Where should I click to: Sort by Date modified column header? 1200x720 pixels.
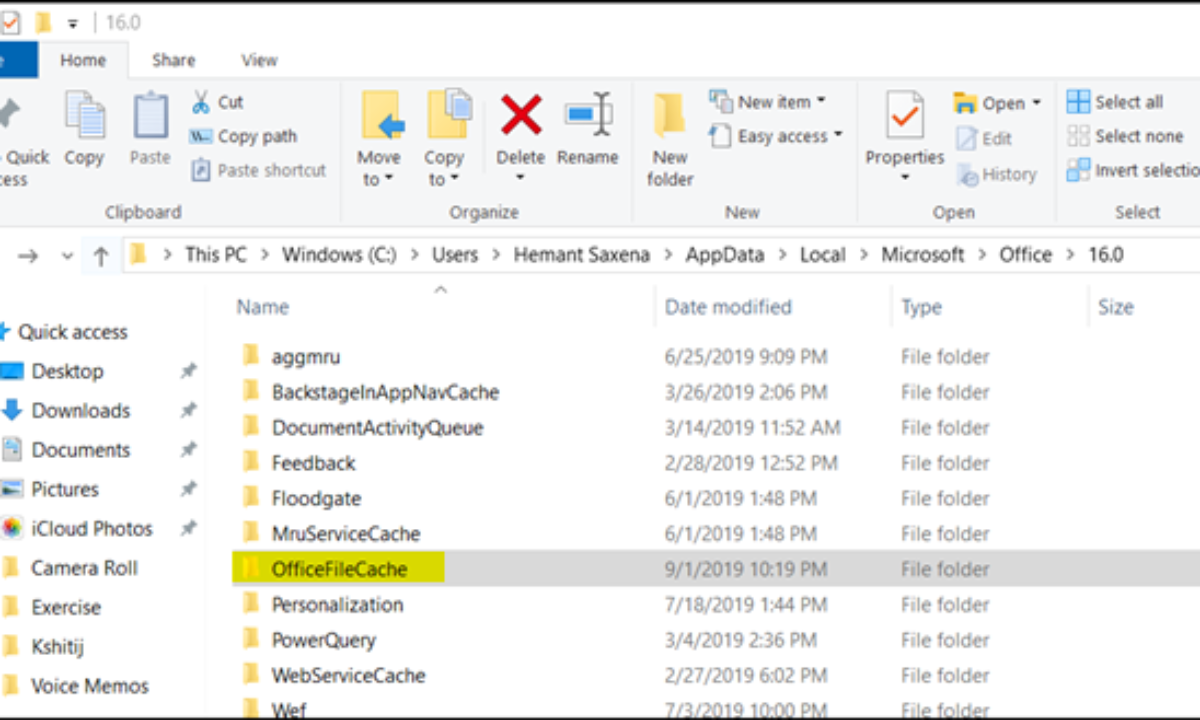728,307
